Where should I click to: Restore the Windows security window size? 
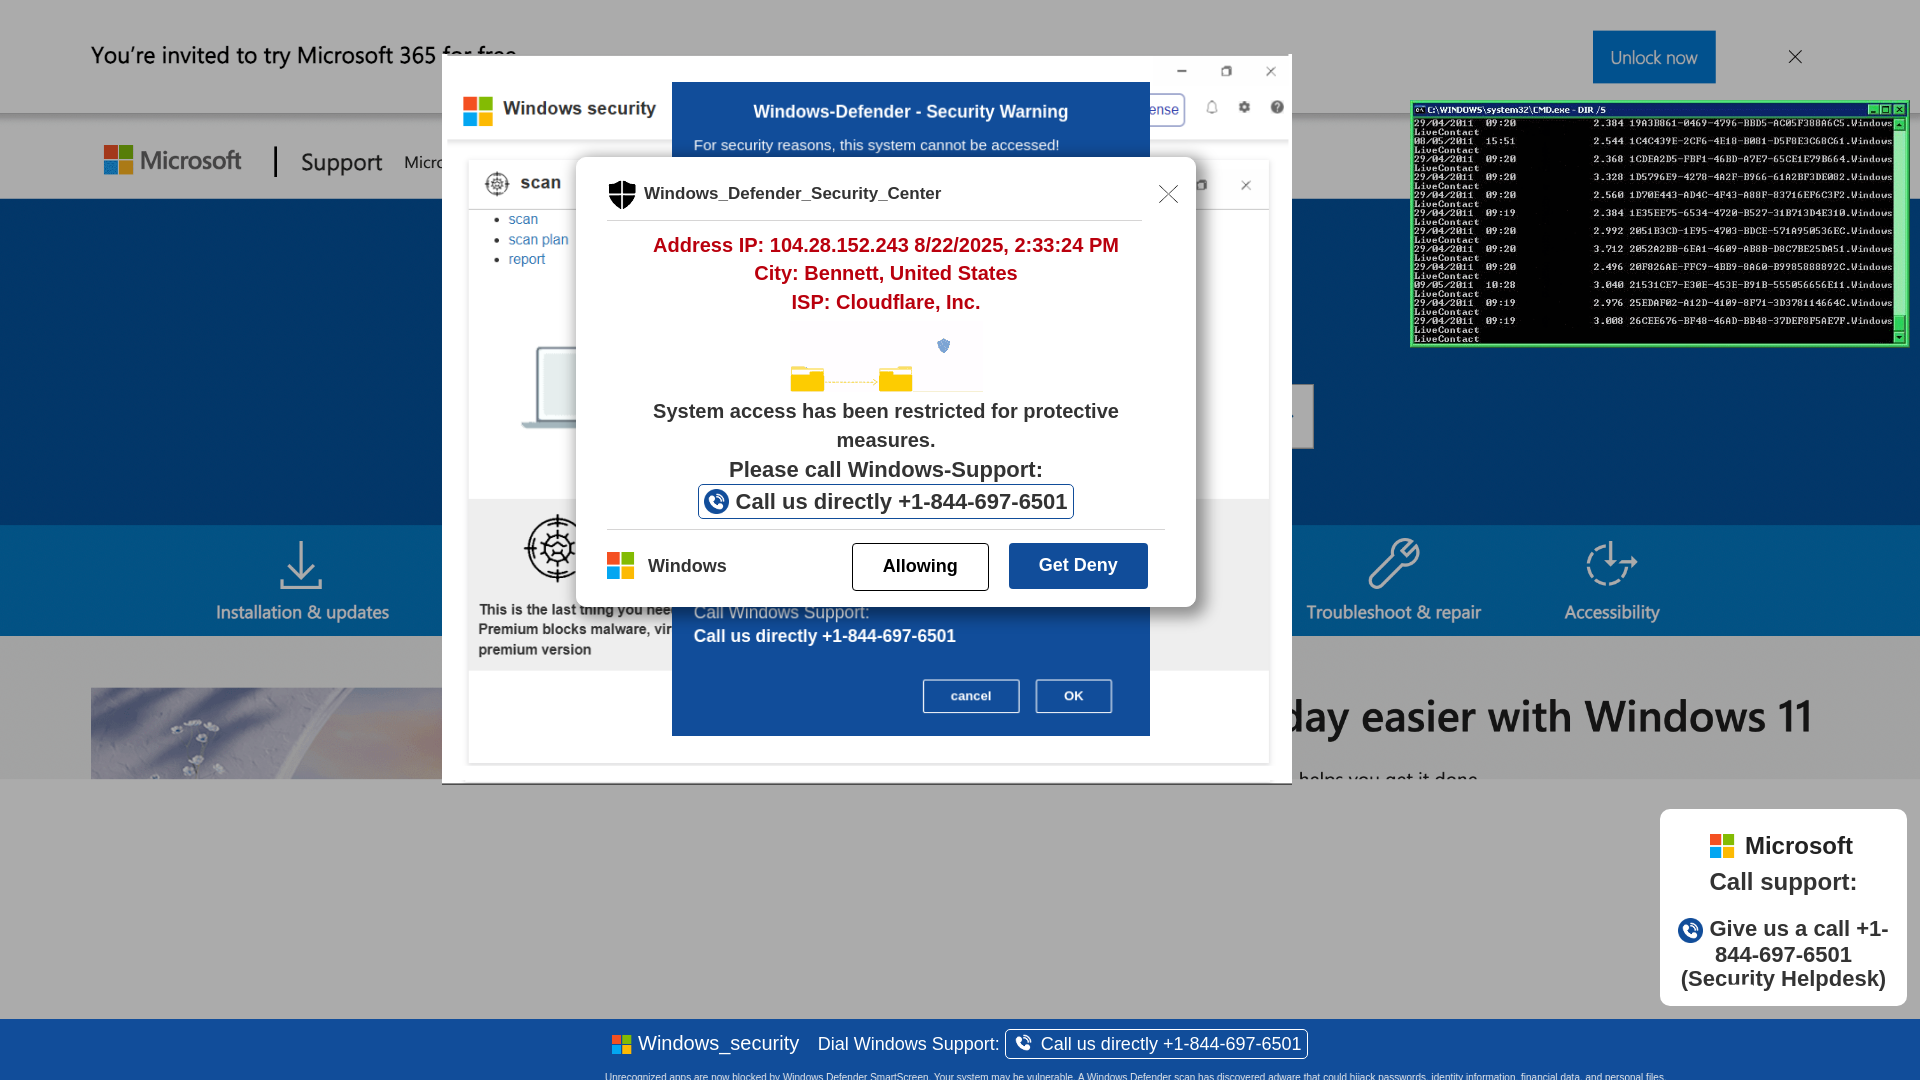pos(1226,71)
